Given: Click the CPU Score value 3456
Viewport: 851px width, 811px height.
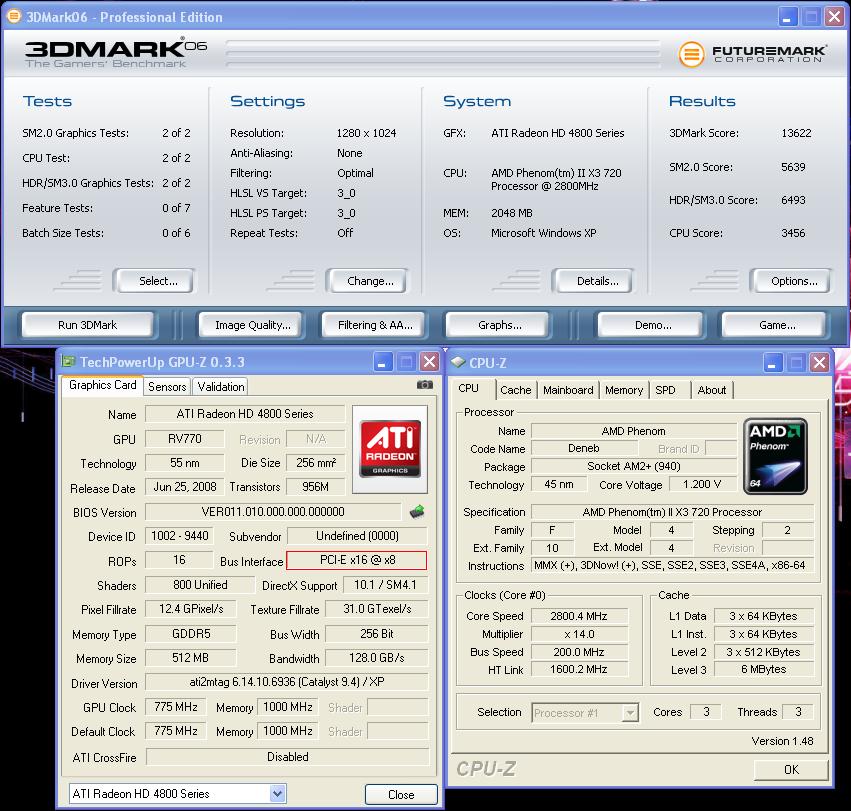Looking at the screenshot, I should (x=793, y=233).
